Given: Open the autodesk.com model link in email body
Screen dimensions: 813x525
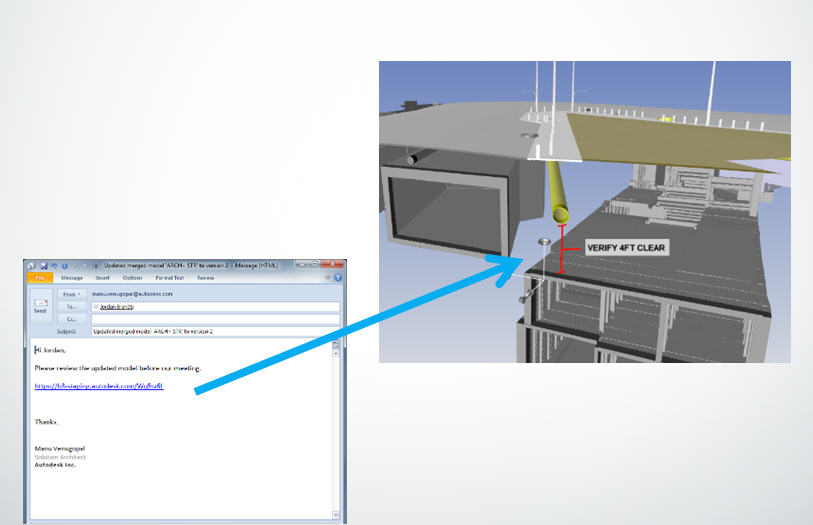Looking at the screenshot, I should tap(98, 385).
